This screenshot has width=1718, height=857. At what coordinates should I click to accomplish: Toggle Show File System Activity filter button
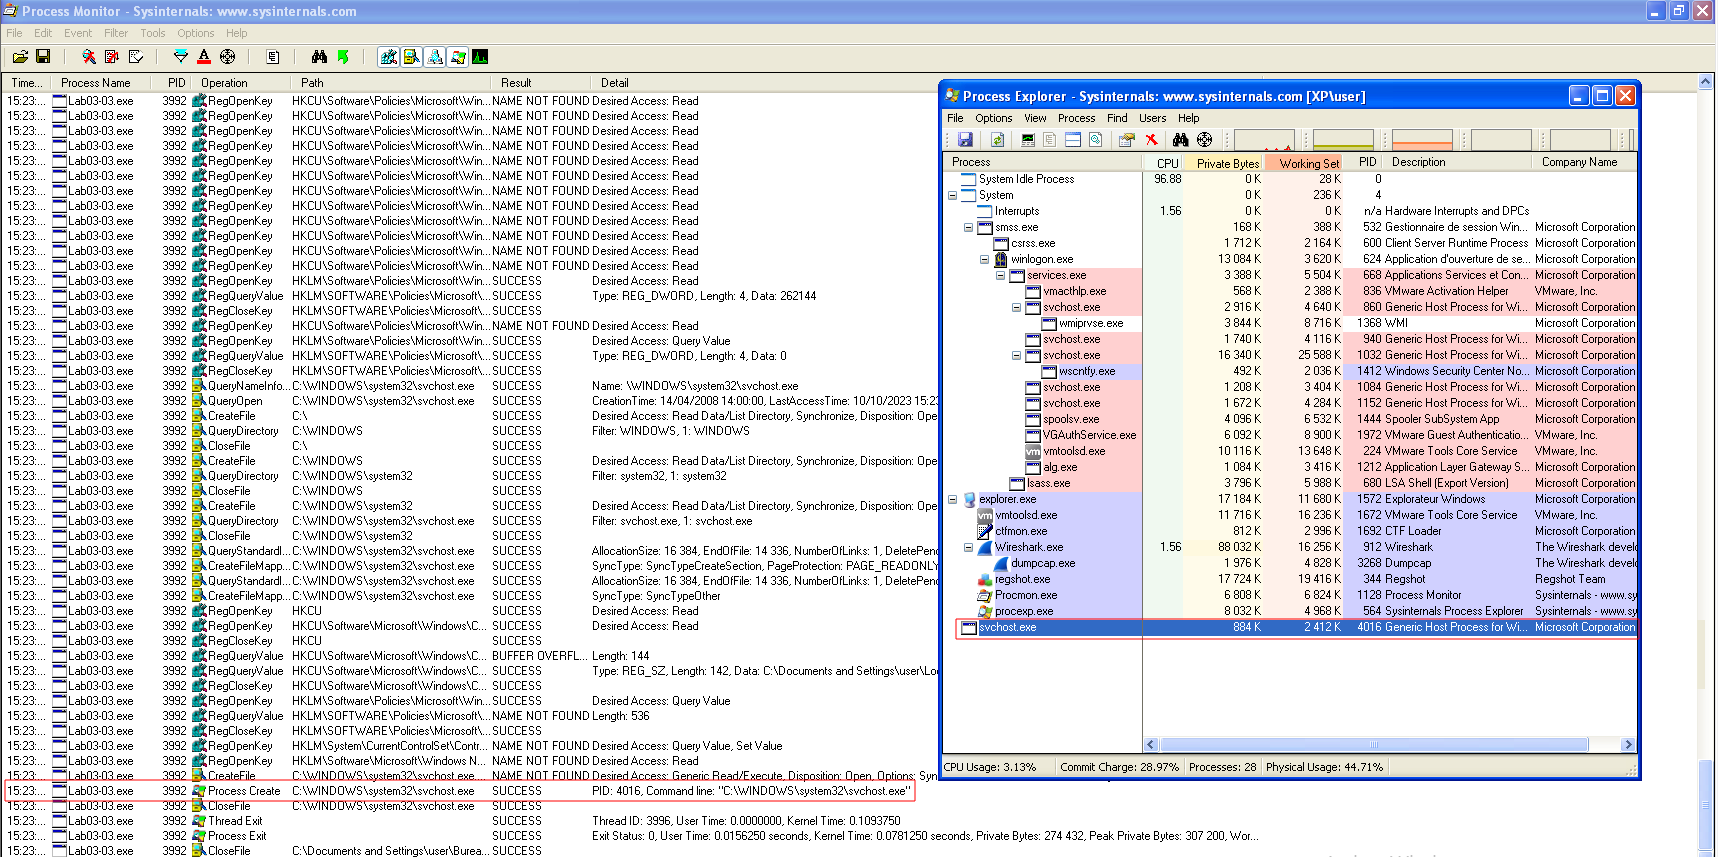pyautogui.click(x=412, y=57)
